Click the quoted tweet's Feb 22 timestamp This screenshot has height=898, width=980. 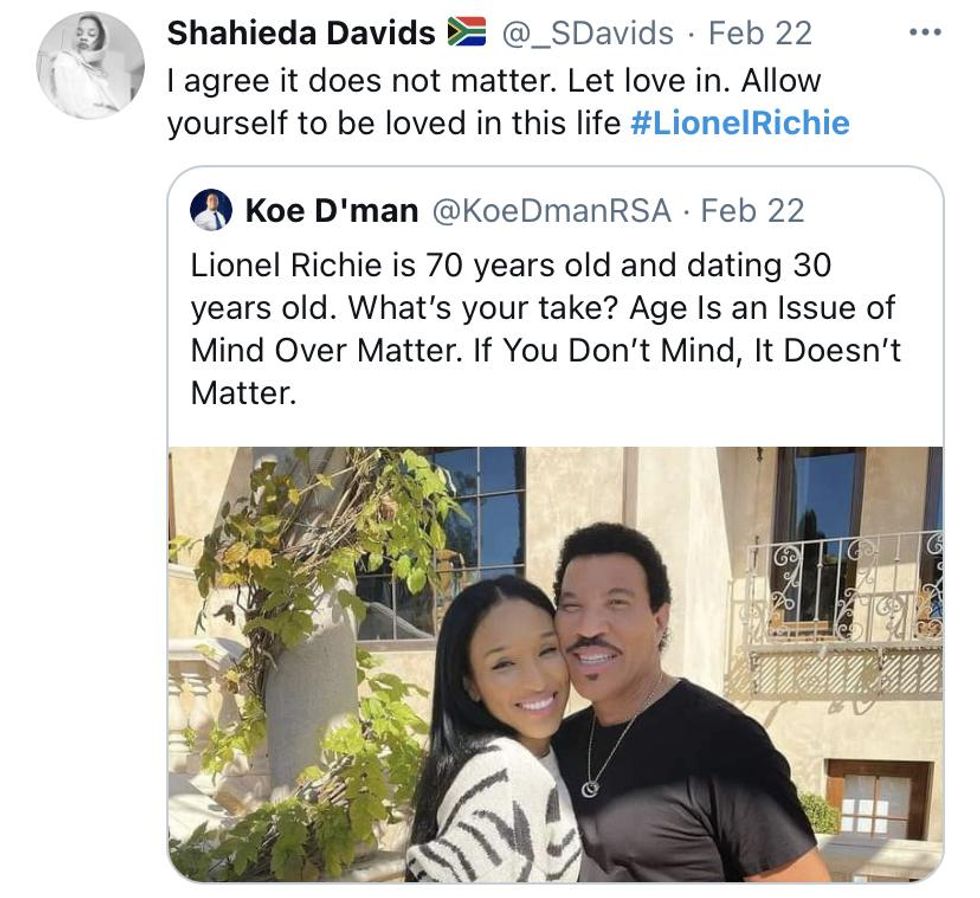pyautogui.click(x=753, y=211)
